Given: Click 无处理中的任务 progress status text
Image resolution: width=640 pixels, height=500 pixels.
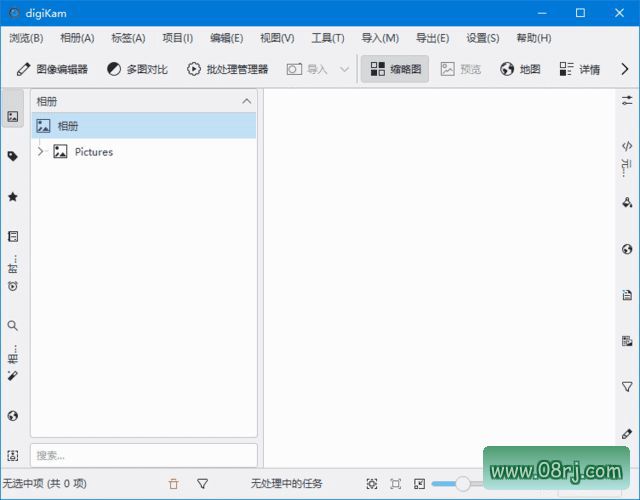Looking at the screenshot, I should (x=287, y=484).
